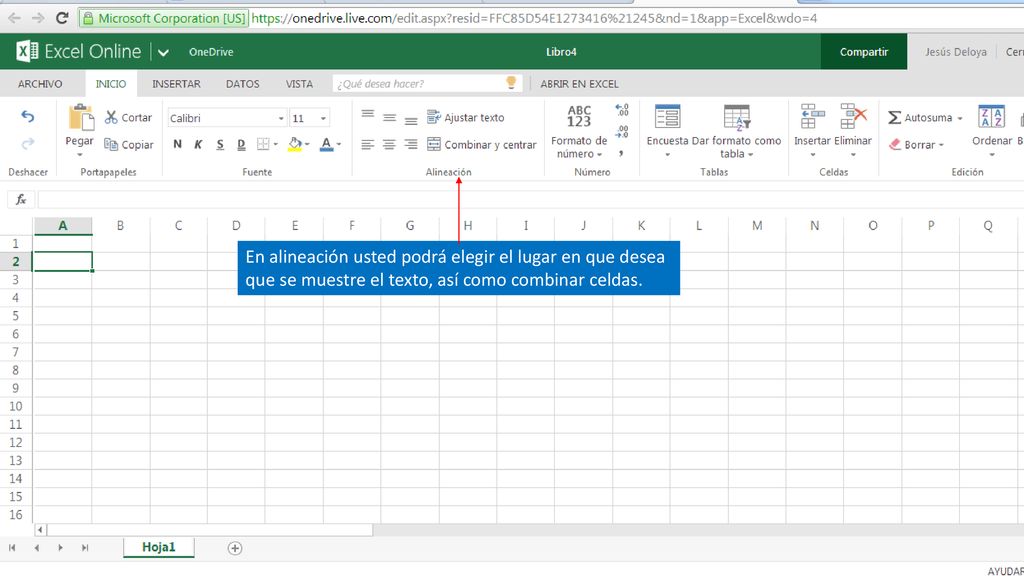This screenshot has height=576, width=1024.
Task: Toggle double underline (D) formatting
Action: 241,144
